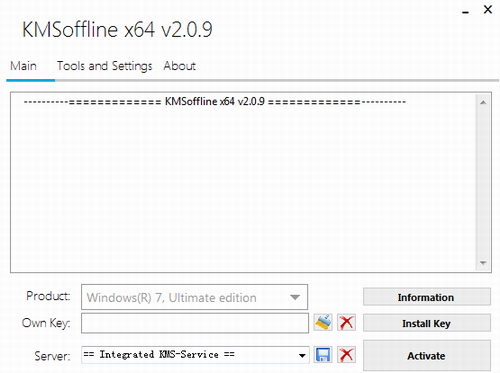Screen dimensions: 500x373
Task: Click the log scrollbar down arrow
Action: 483,263
